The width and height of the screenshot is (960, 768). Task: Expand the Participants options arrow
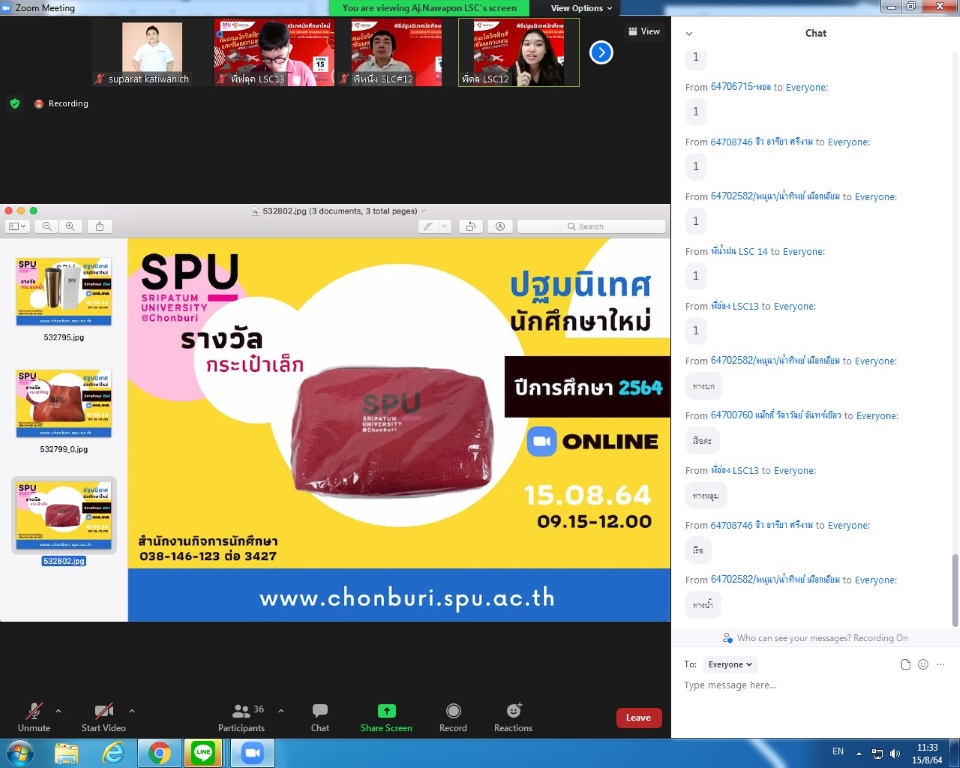pos(281,711)
